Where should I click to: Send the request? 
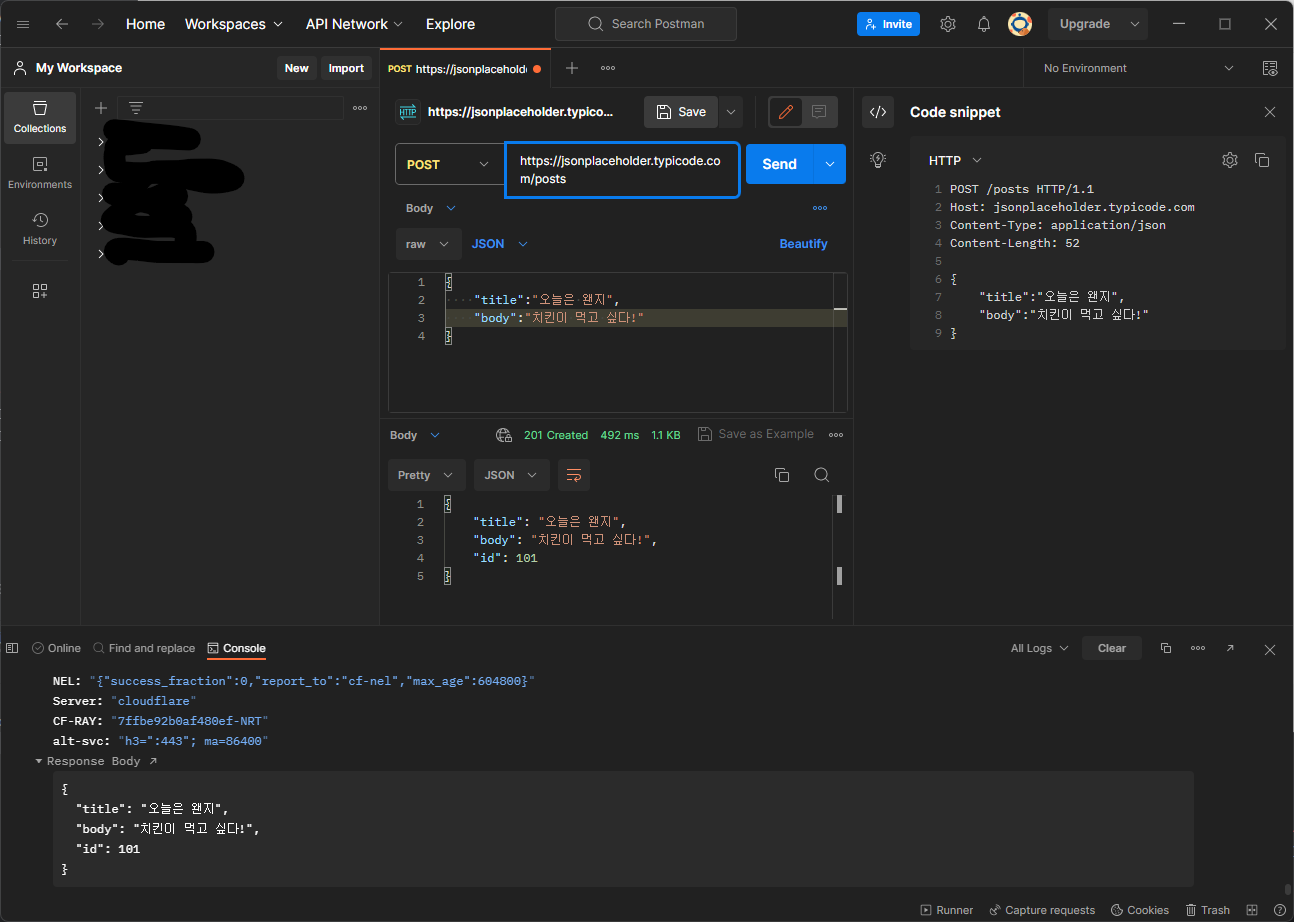point(780,164)
